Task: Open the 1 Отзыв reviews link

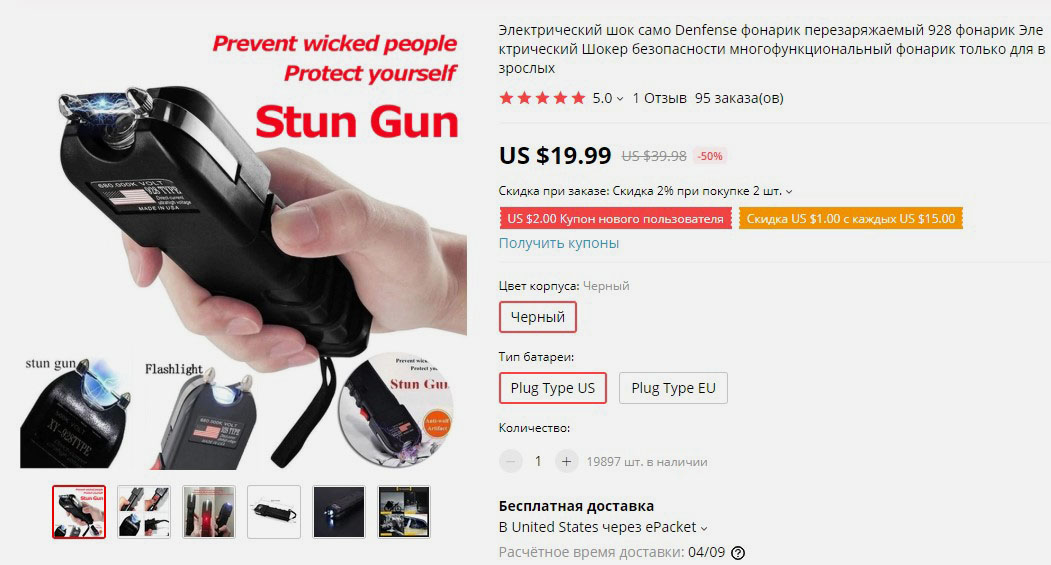Action: point(660,99)
